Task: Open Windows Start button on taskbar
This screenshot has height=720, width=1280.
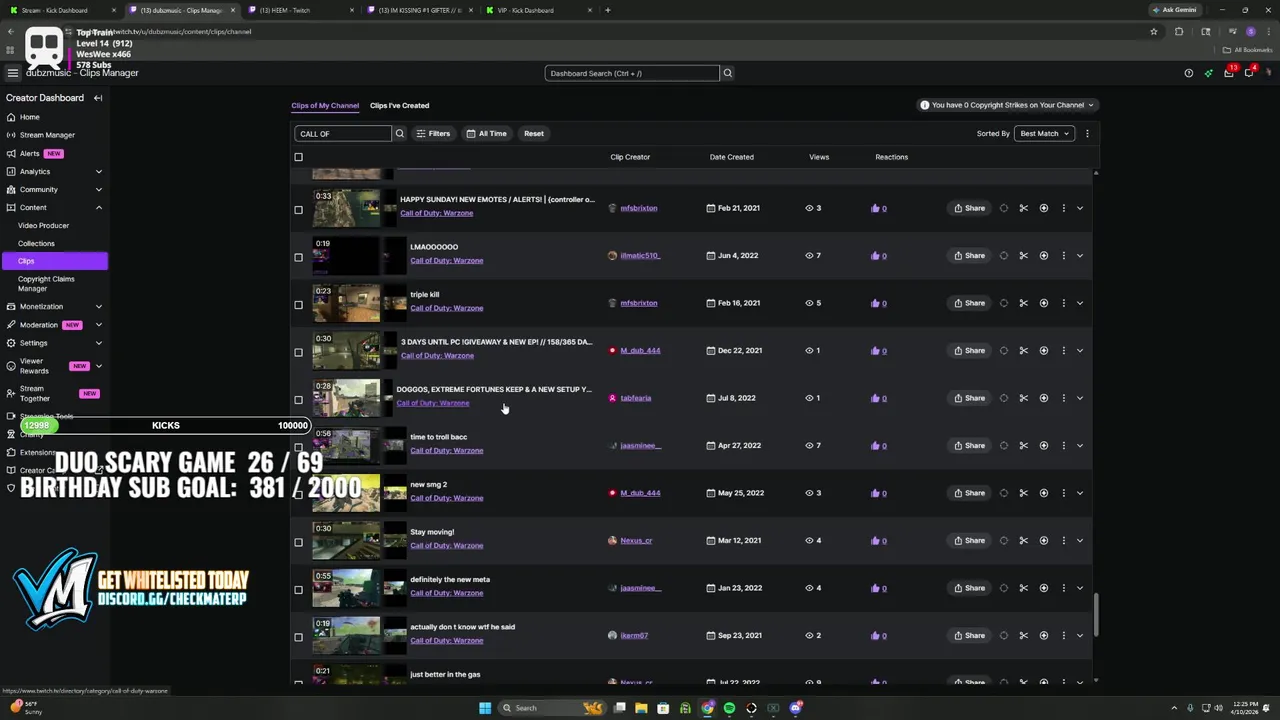Action: pyautogui.click(x=485, y=708)
